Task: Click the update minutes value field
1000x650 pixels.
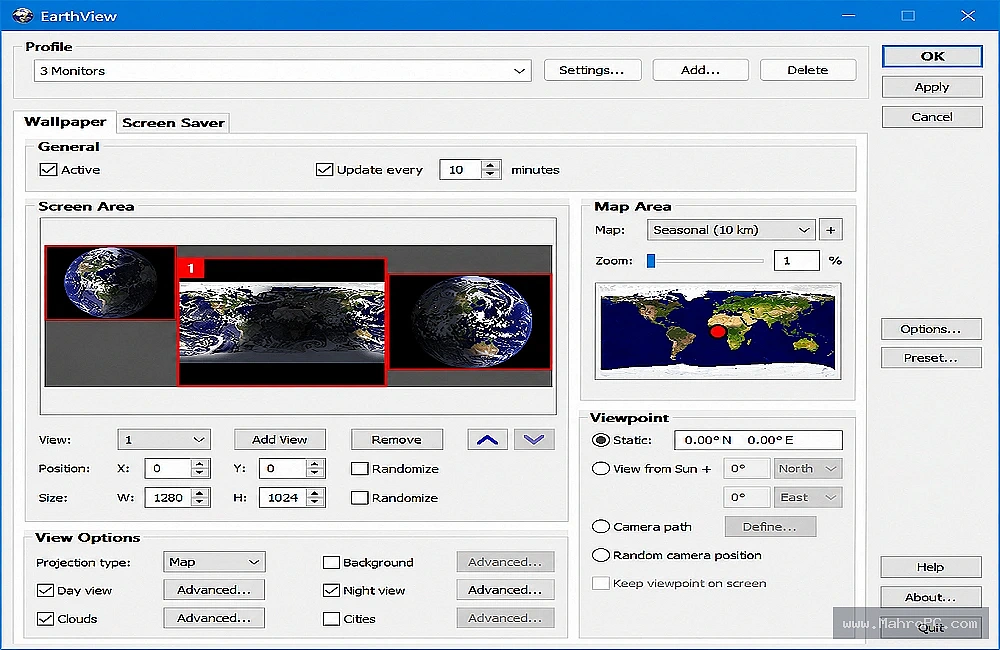Action: [x=460, y=170]
